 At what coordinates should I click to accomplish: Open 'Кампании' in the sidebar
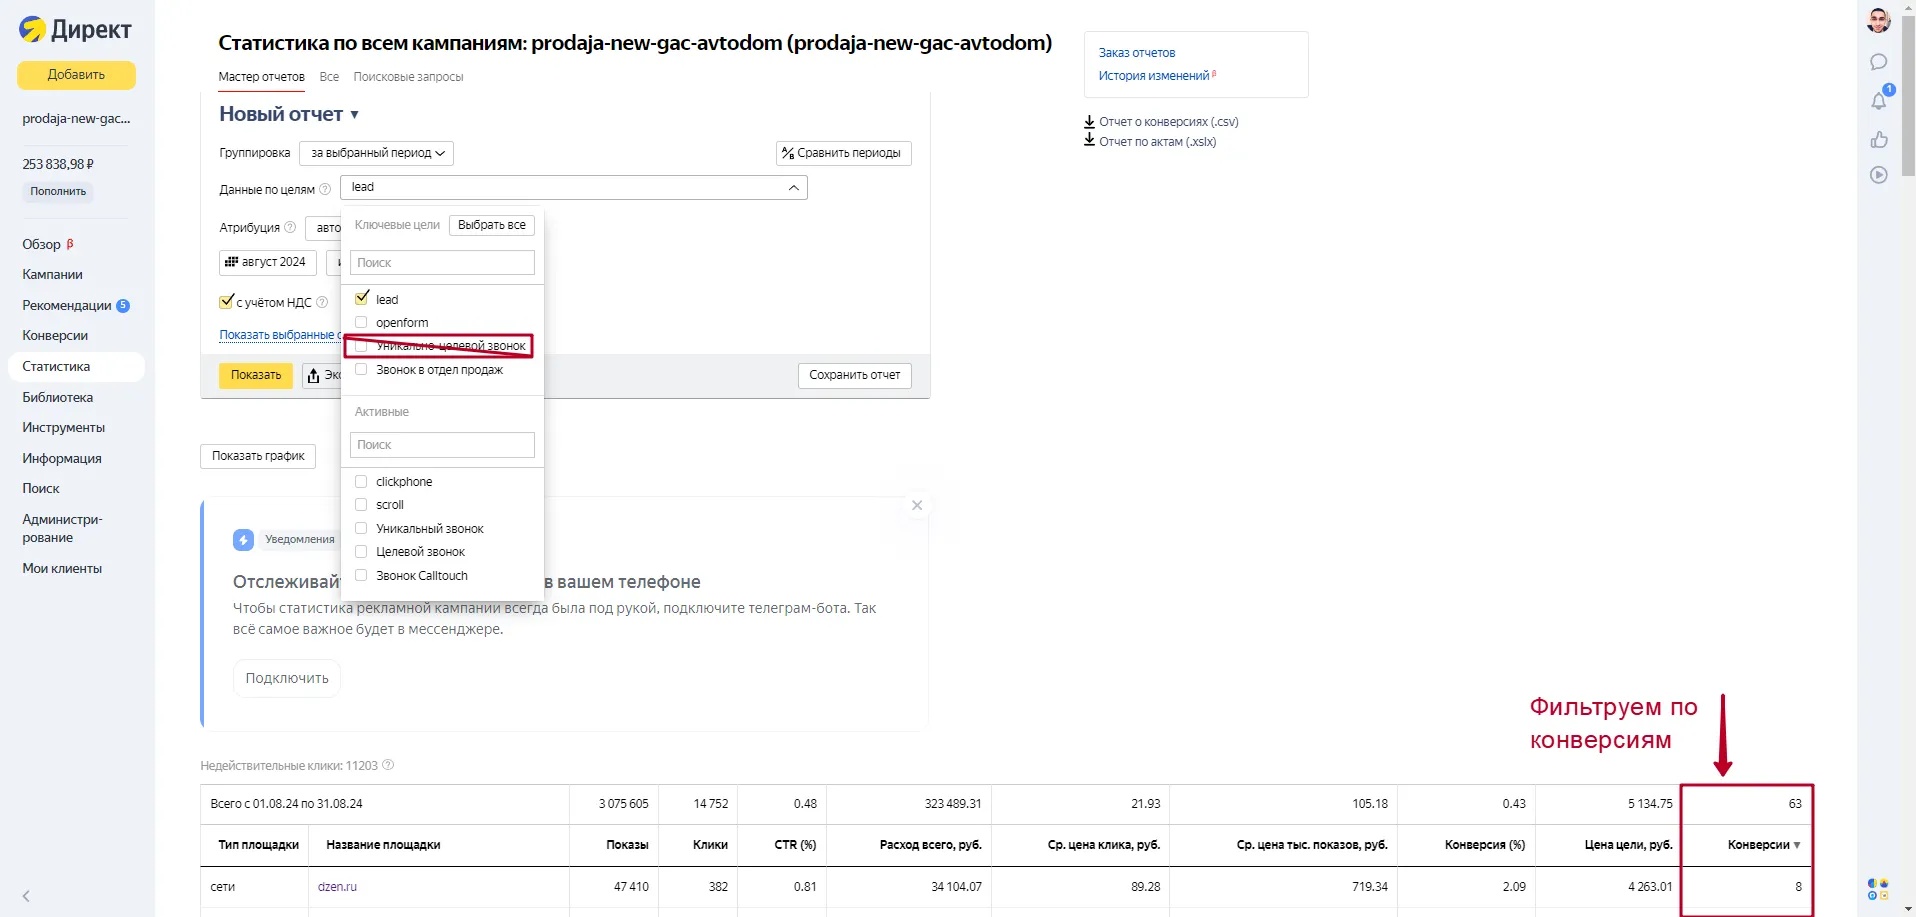(x=53, y=274)
